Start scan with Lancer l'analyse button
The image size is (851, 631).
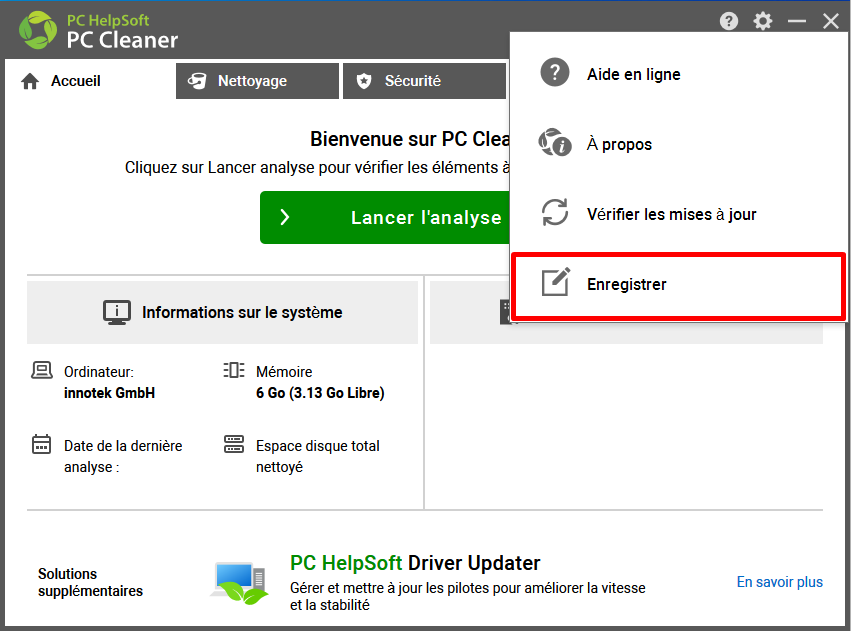[385, 218]
